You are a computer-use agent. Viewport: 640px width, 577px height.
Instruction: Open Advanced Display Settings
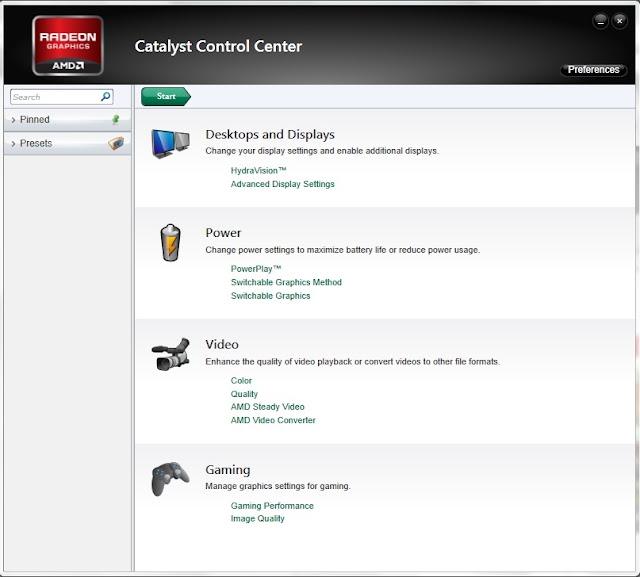coord(282,184)
